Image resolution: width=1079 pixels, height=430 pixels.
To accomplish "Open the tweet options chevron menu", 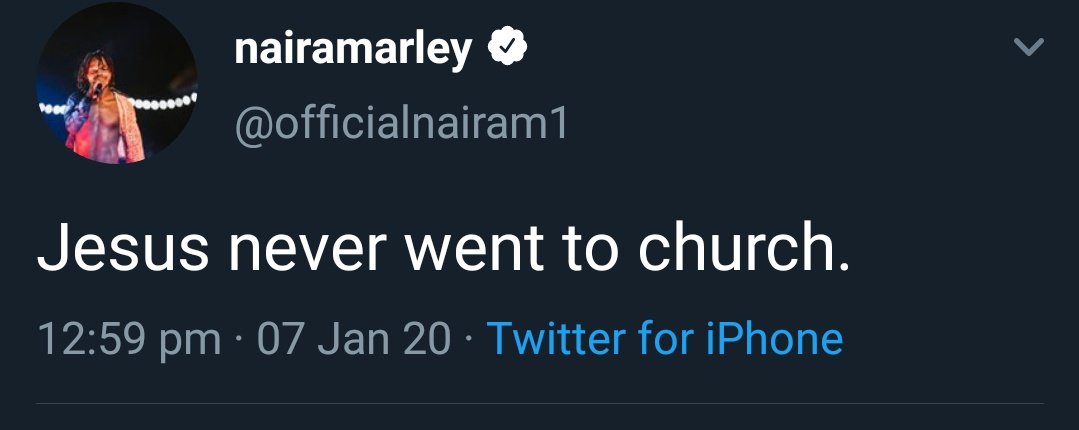I will click(x=1028, y=47).
